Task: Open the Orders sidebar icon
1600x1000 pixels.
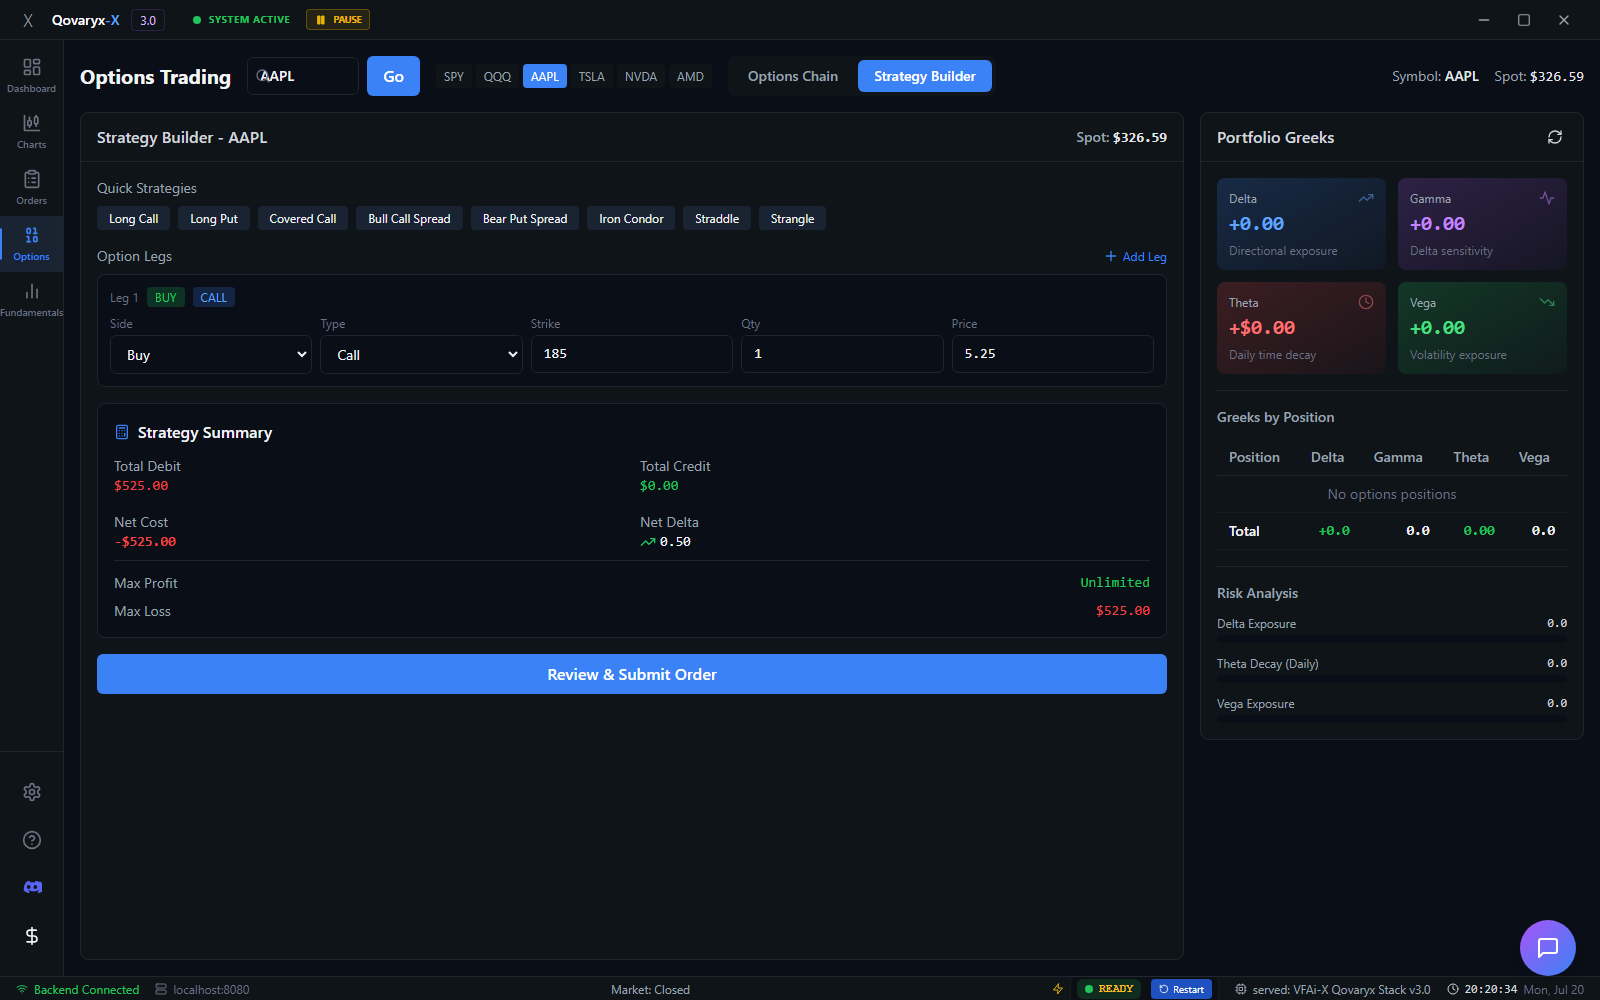Action: [31, 187]
